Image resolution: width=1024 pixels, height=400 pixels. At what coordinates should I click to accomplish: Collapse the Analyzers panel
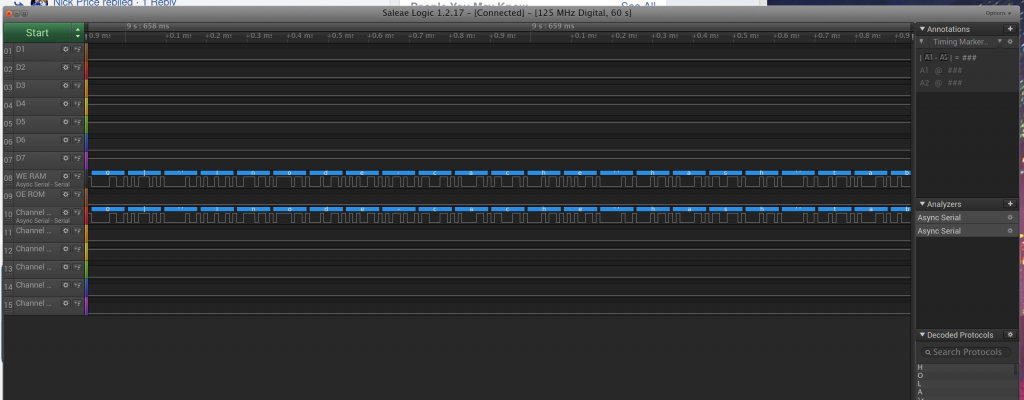(922, 204)
